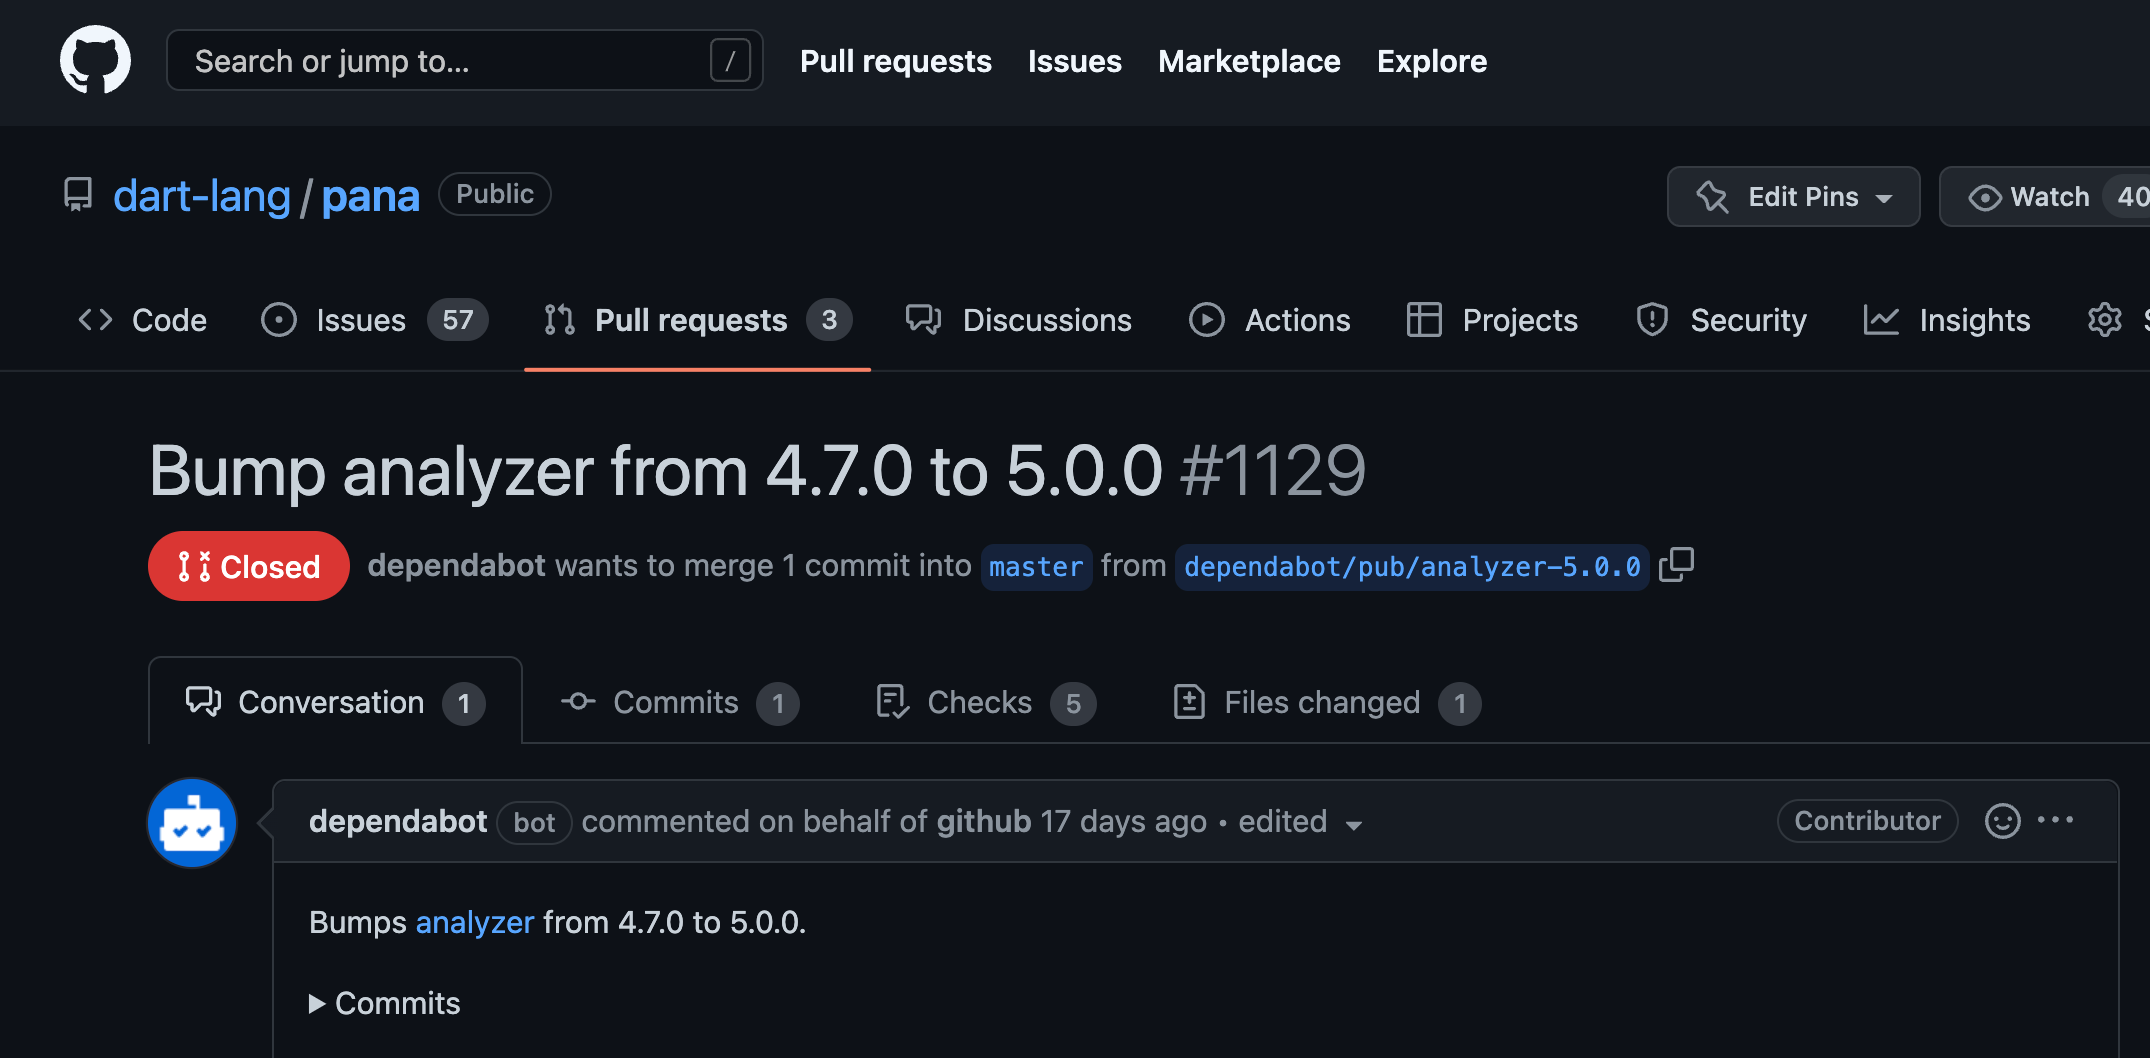Expand the edited comment history dropdown
Image resolution: width=2150 pixels, height=1058 pixels.
point(1354,824)
